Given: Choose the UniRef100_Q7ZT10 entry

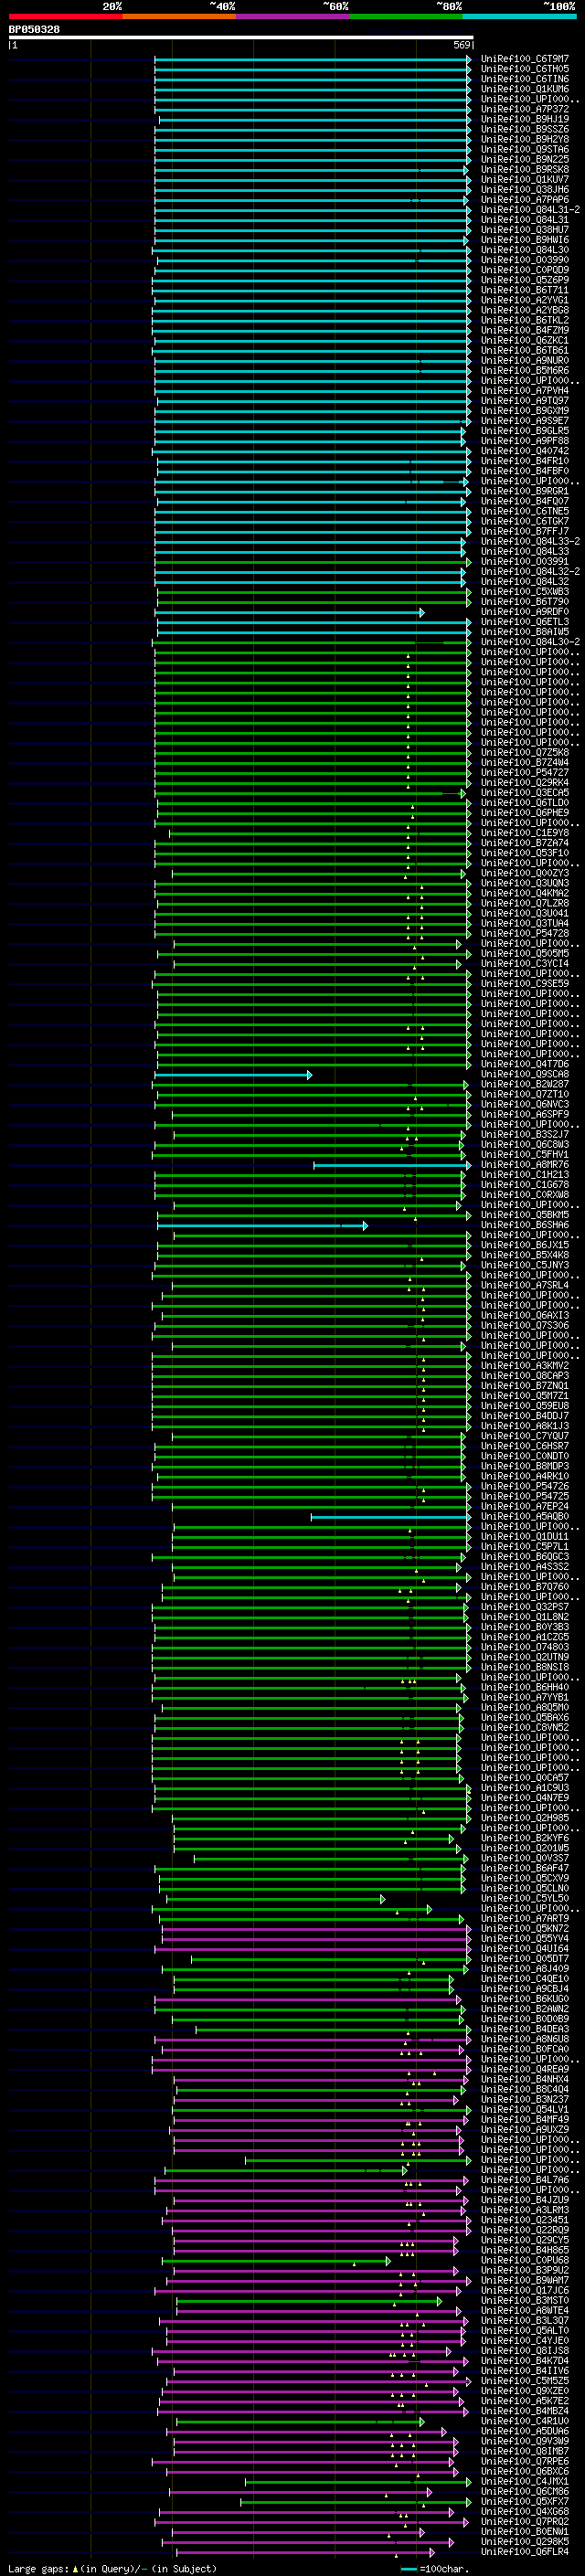Looking at the screenshot, I should 525,1094.
